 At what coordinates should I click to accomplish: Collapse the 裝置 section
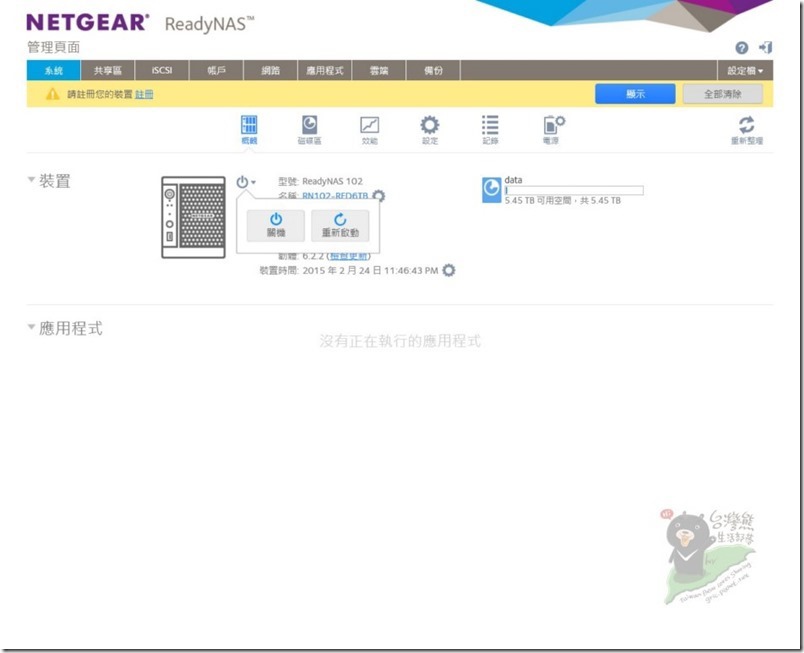[x=31, y=179]
